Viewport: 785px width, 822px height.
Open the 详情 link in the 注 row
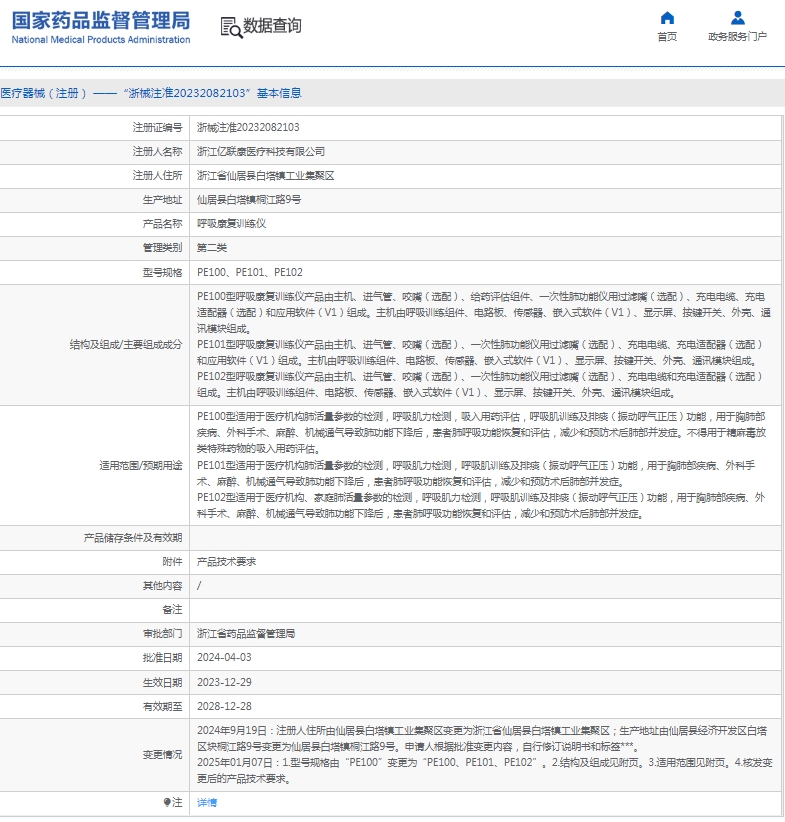pyautogui.click(x=207, y=803)
